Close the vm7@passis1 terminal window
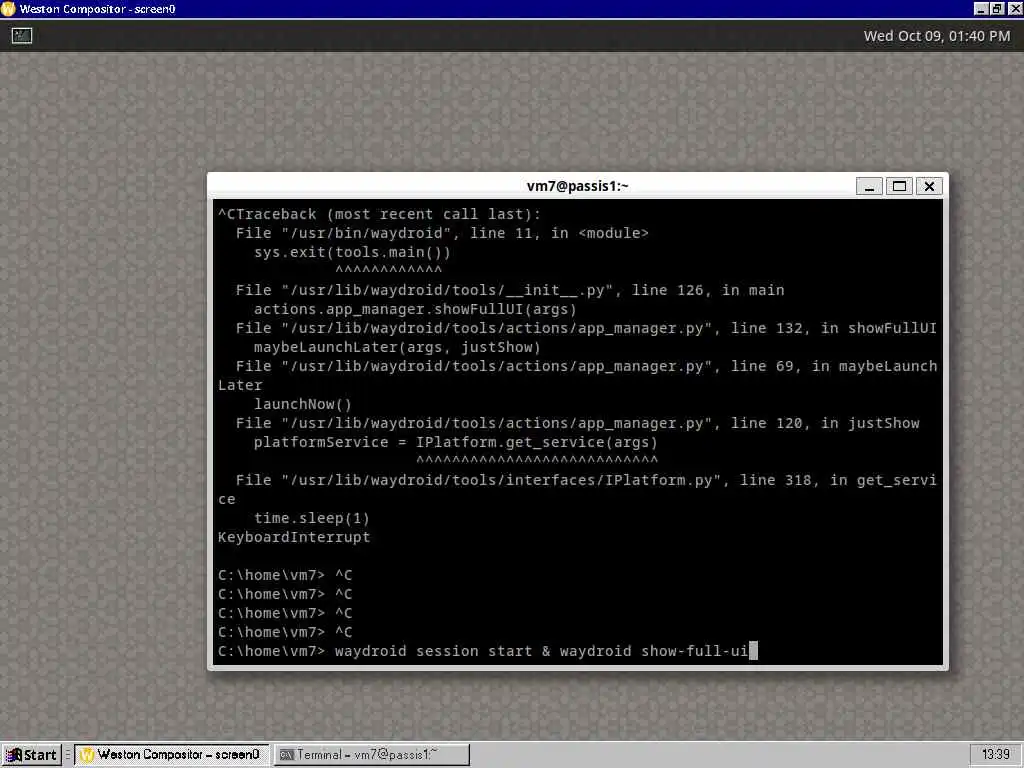The image size is (1024, 768). pyautogui.click(x=929, y=187)
